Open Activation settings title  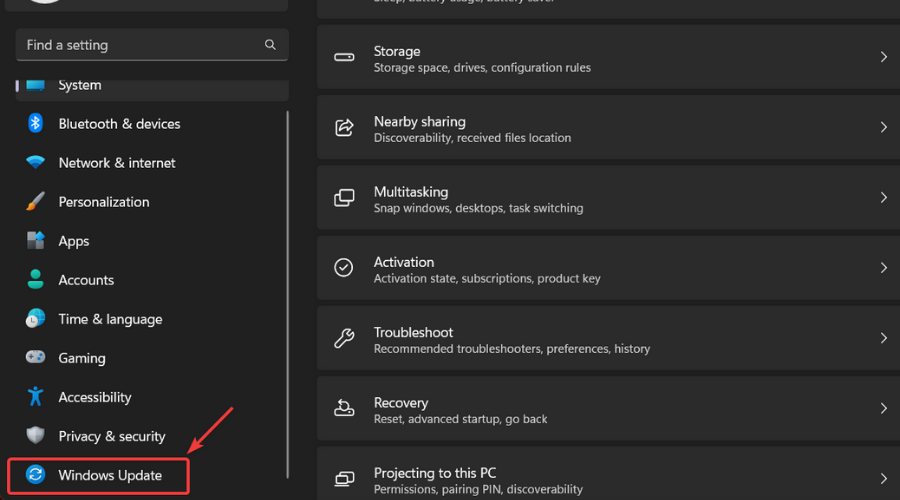click(x=404, y=262)
